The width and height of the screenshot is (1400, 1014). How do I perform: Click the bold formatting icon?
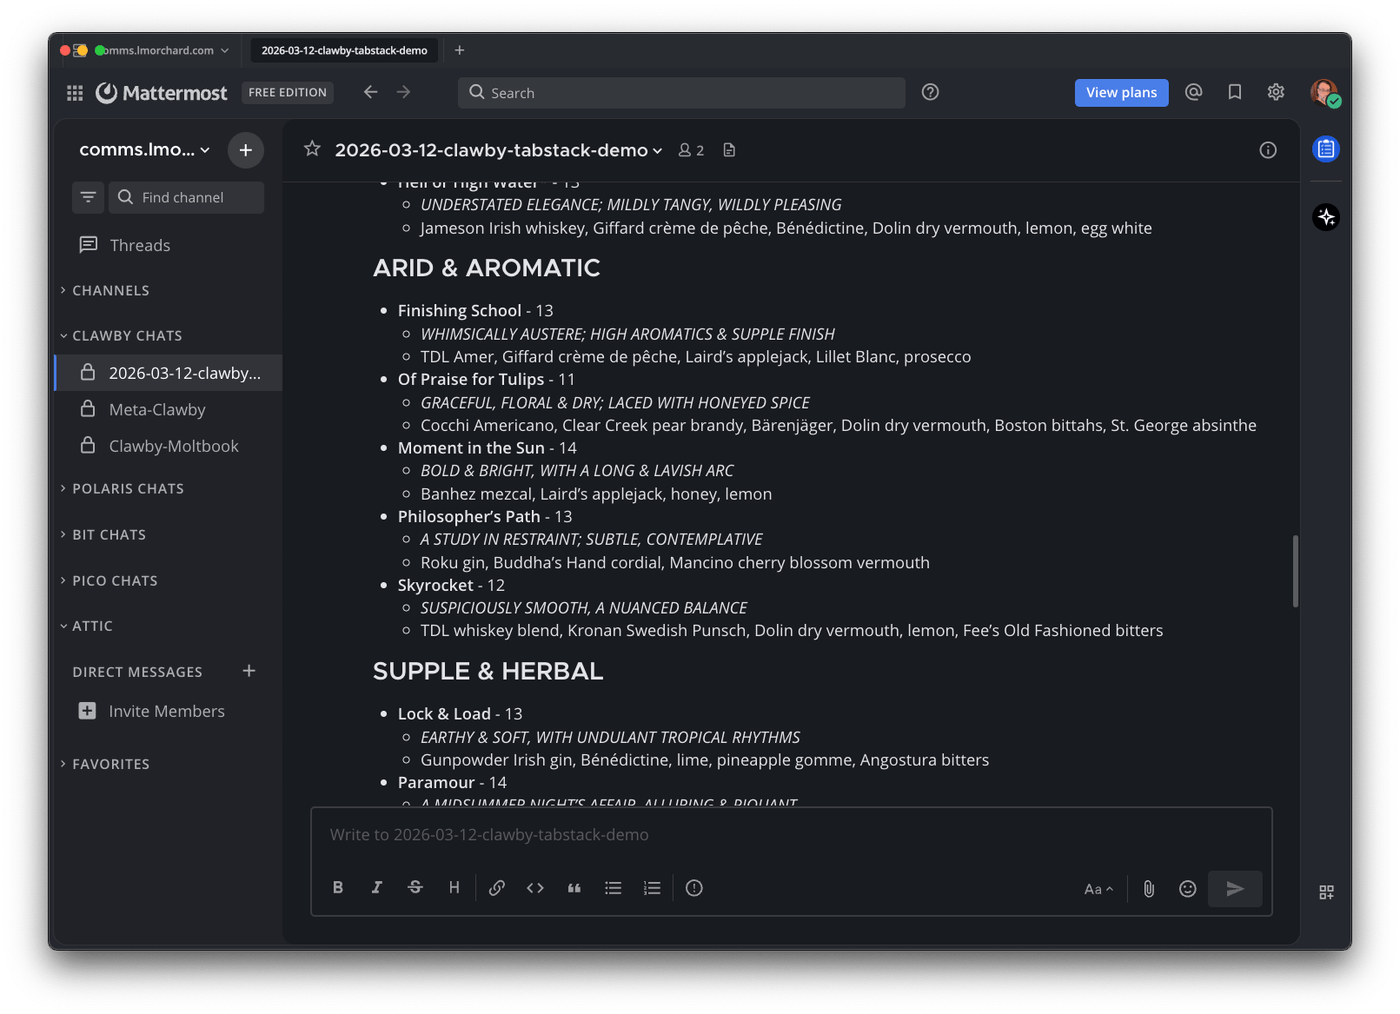coord(338,888)
